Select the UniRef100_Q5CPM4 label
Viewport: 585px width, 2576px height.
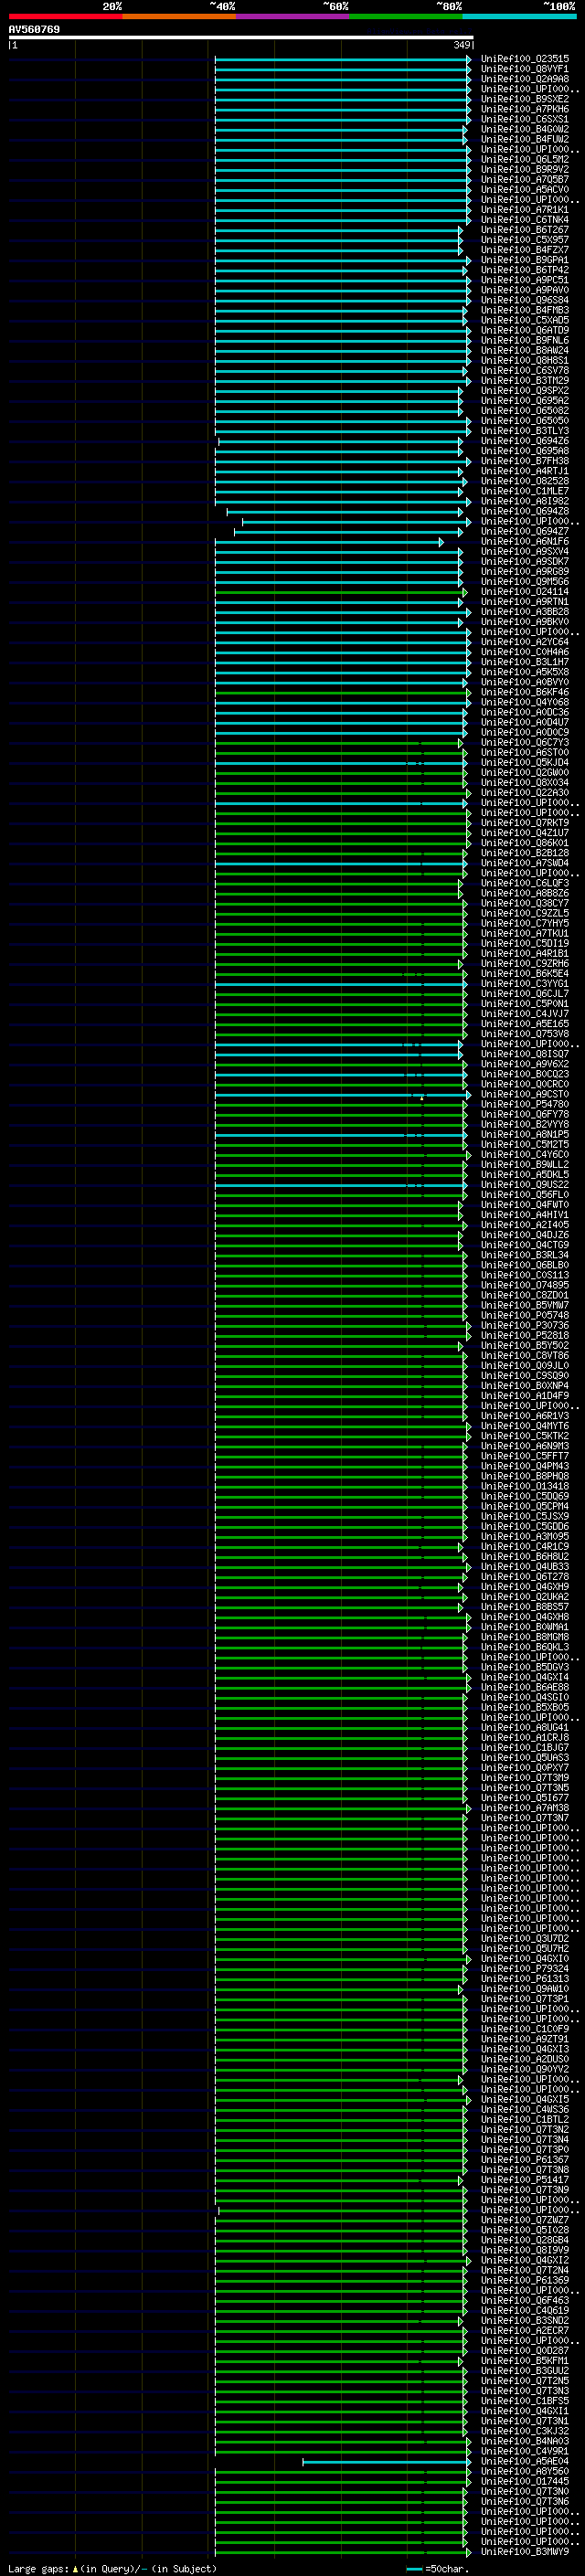coord(524,1506)
